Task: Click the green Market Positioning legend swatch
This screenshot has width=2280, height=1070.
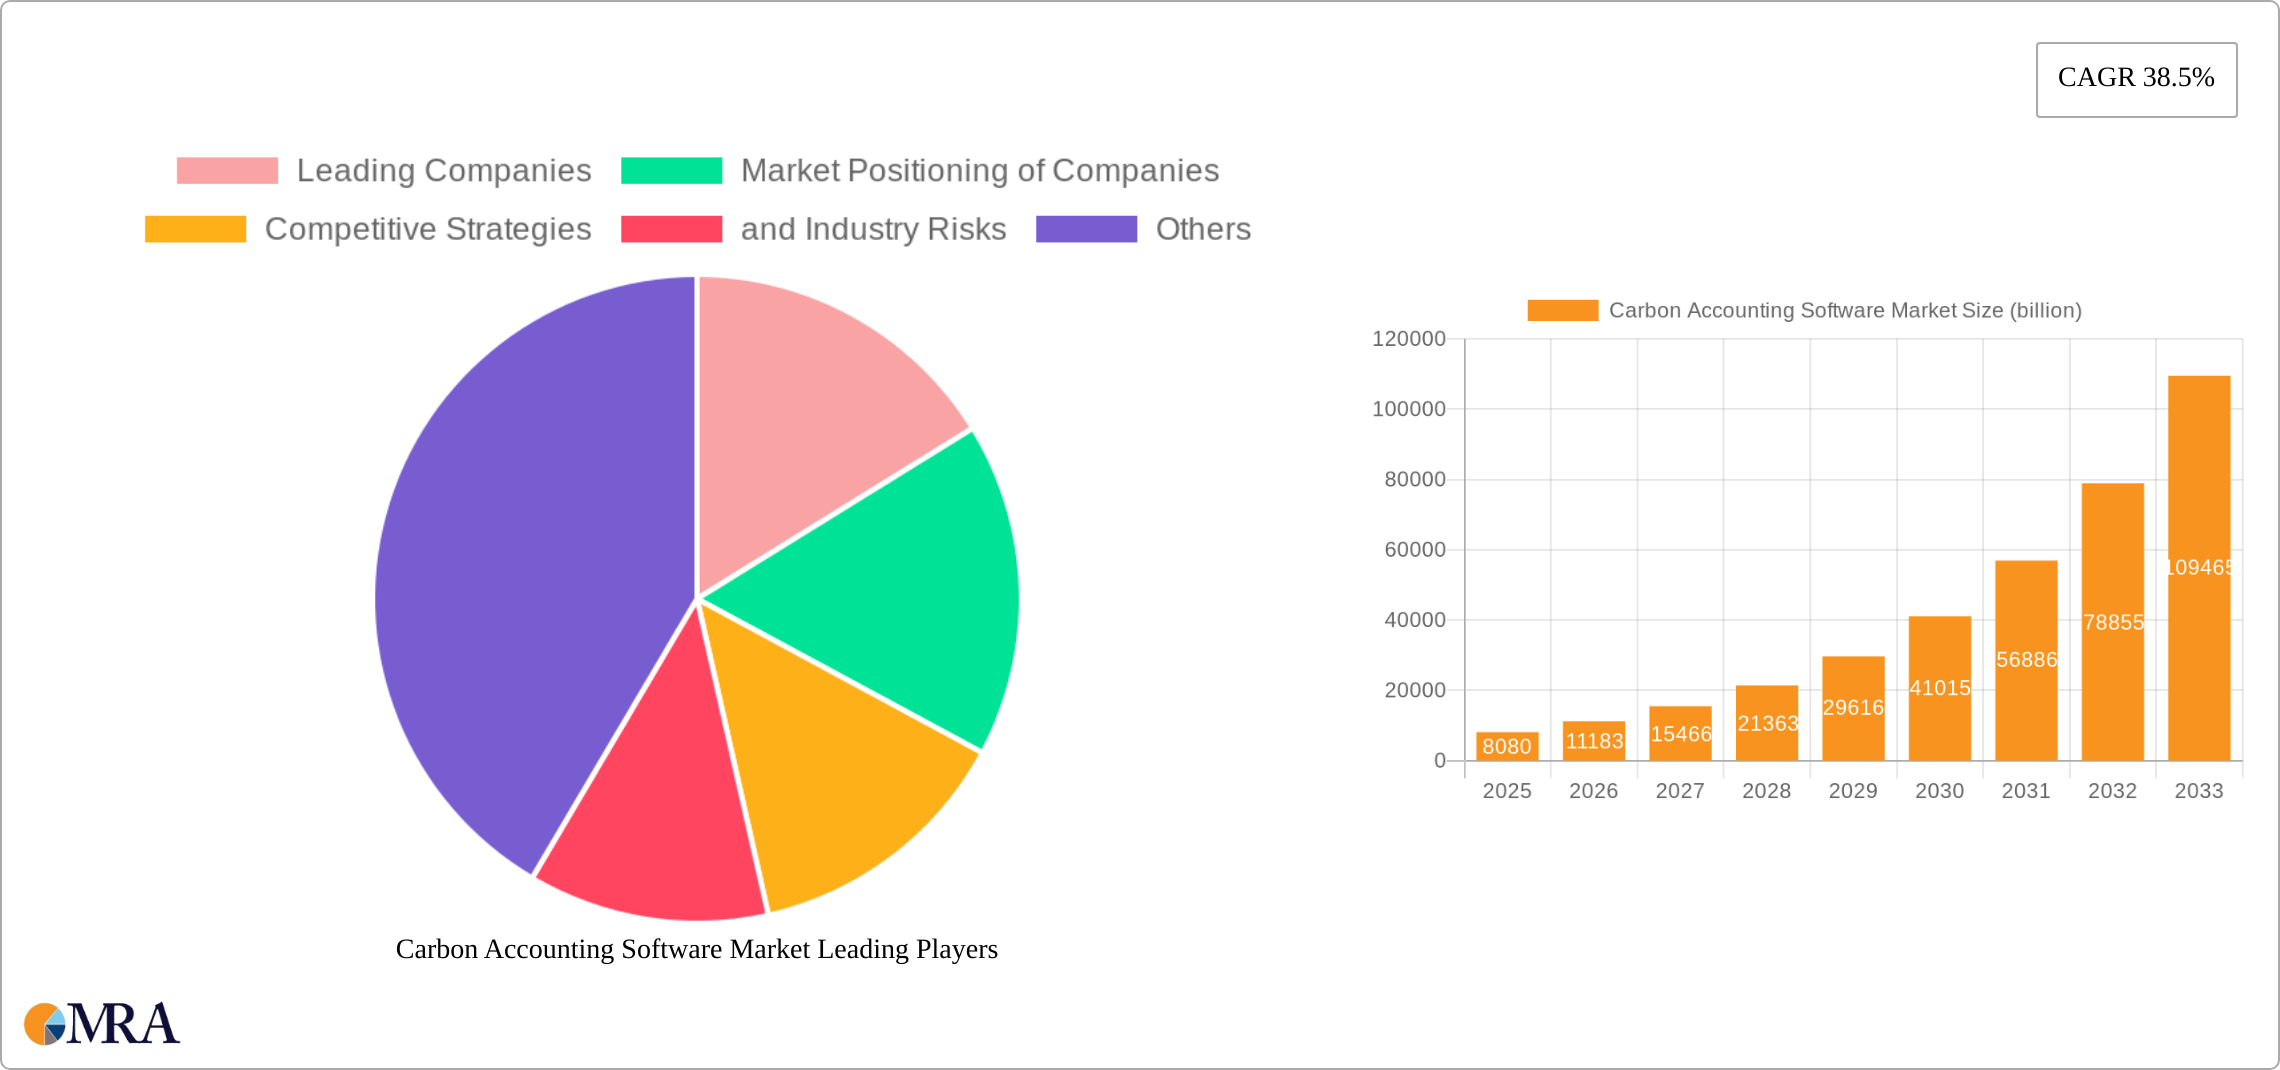Action: click(671, 171)
